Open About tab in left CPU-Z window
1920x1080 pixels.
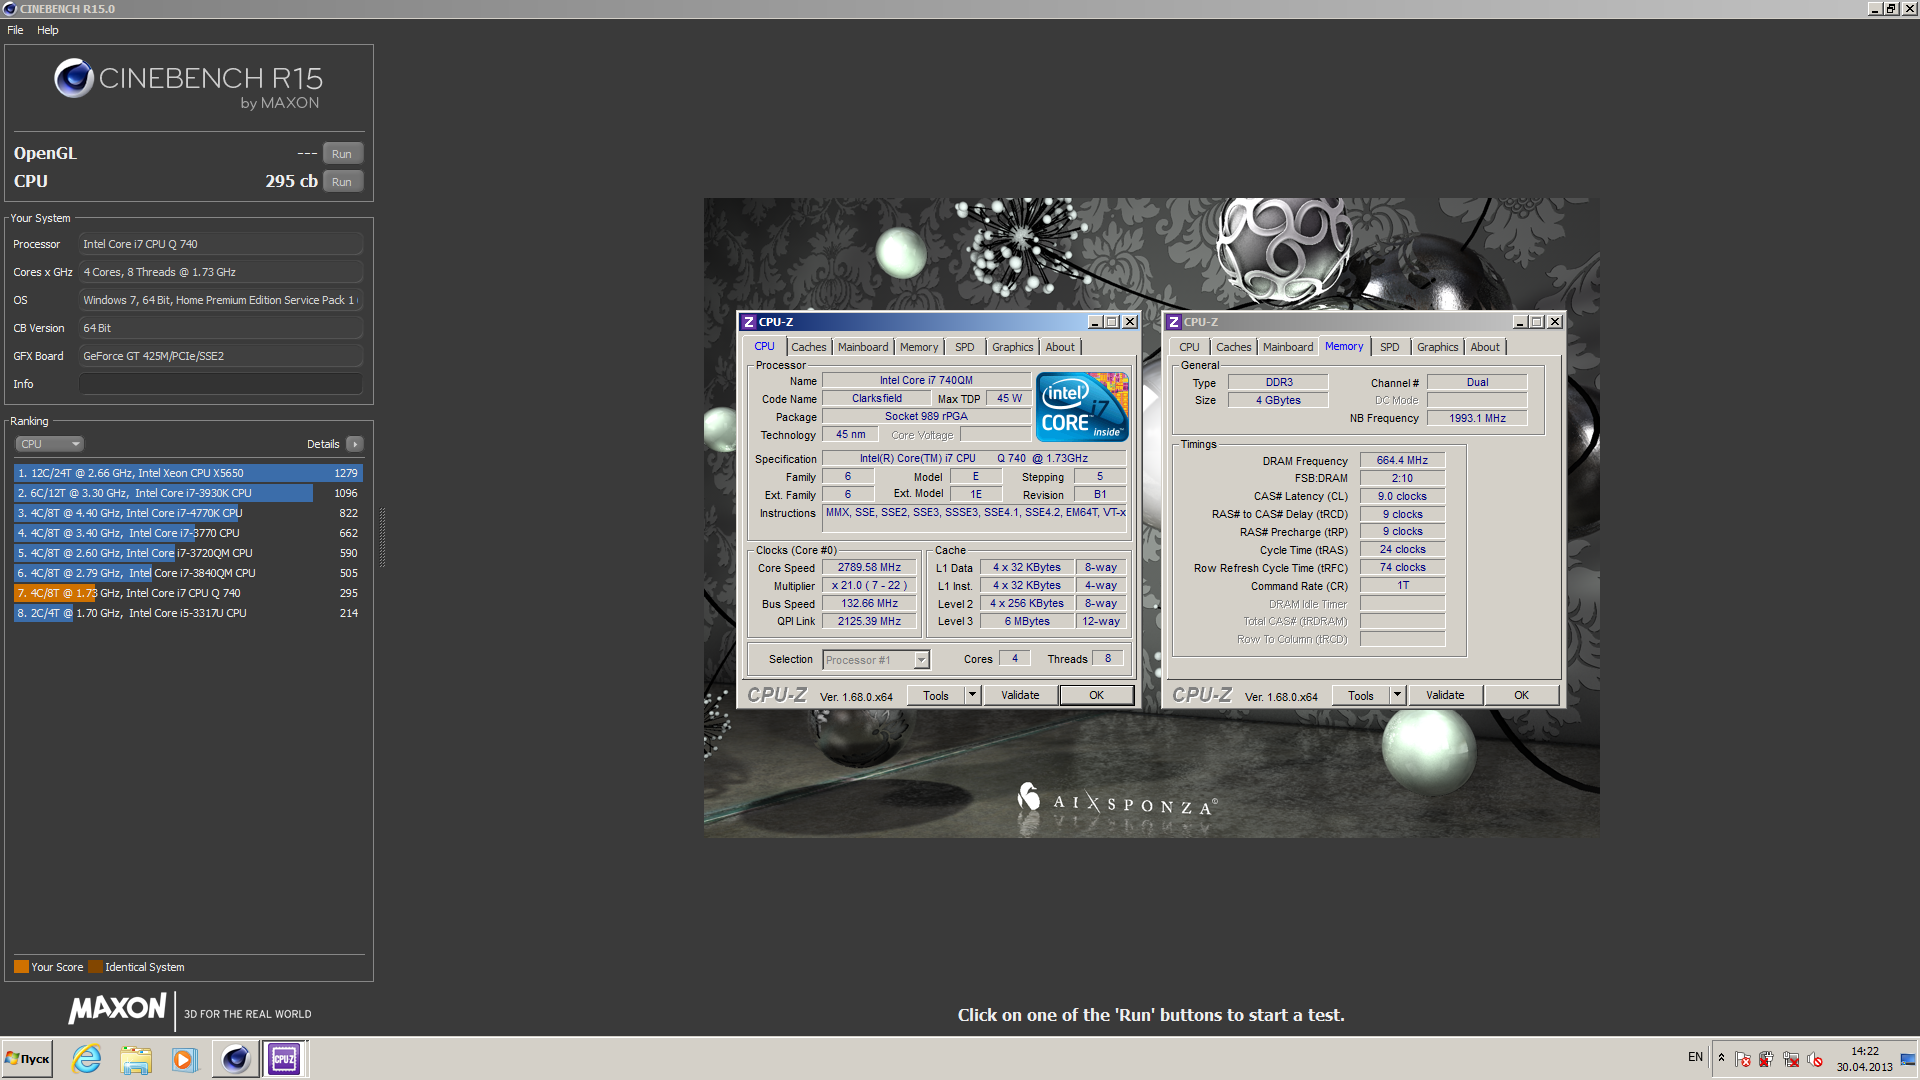coord(1060,347)
